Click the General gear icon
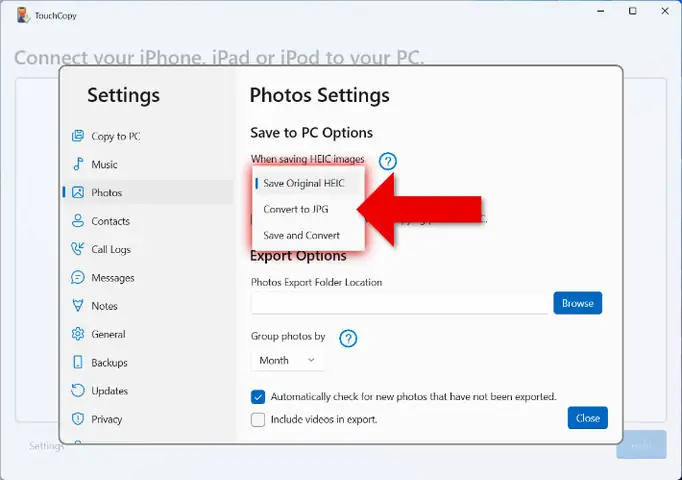Viewport: 682px width, 480px height. tap(77, 334)
